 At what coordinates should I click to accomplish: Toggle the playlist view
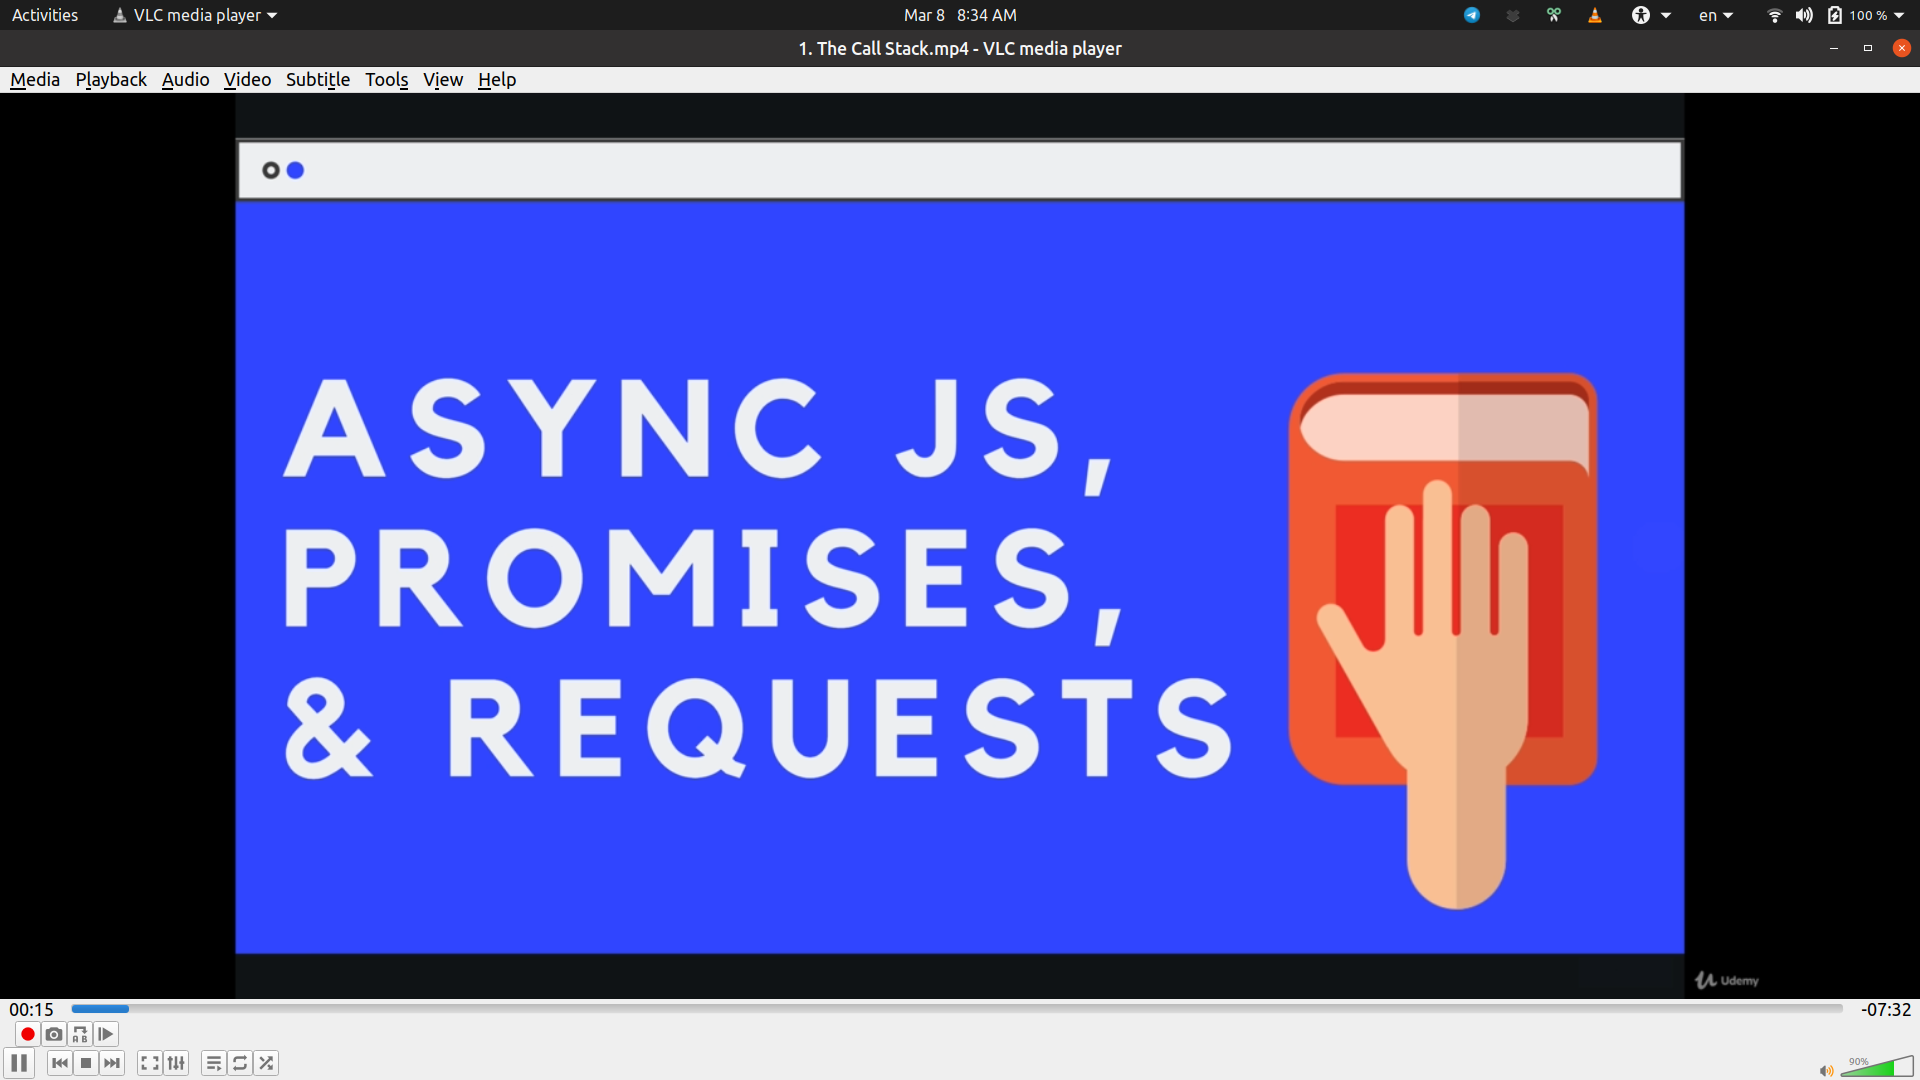point(214,1063)
